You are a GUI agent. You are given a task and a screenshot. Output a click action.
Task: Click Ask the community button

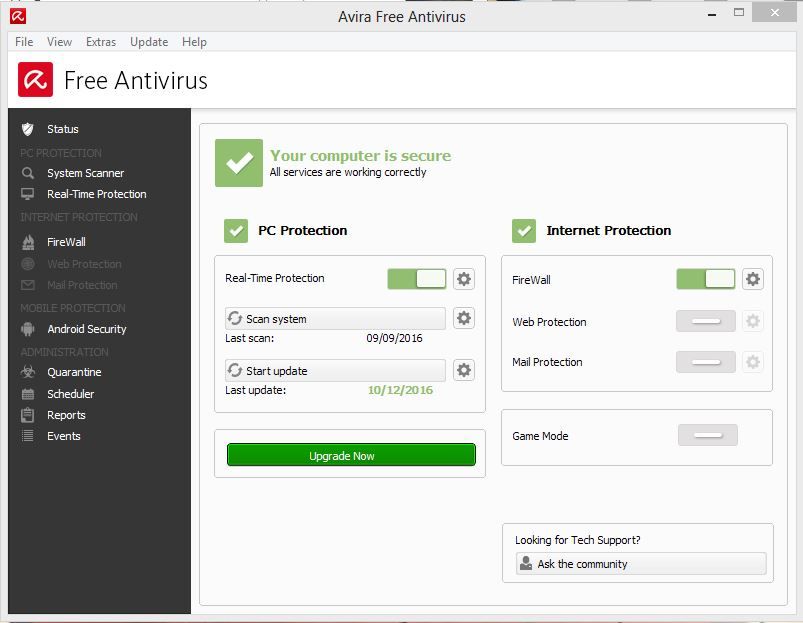pos(641,564)
